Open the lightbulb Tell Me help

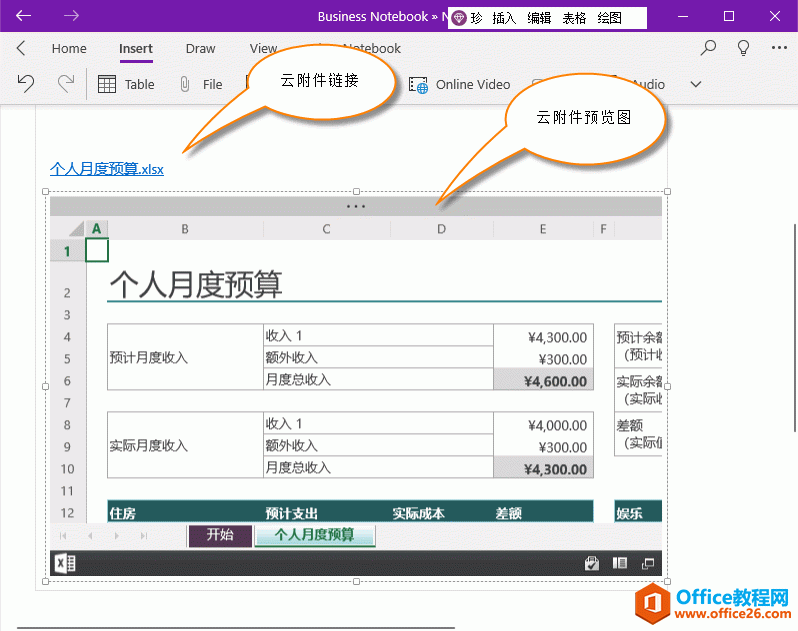(743, 48)
